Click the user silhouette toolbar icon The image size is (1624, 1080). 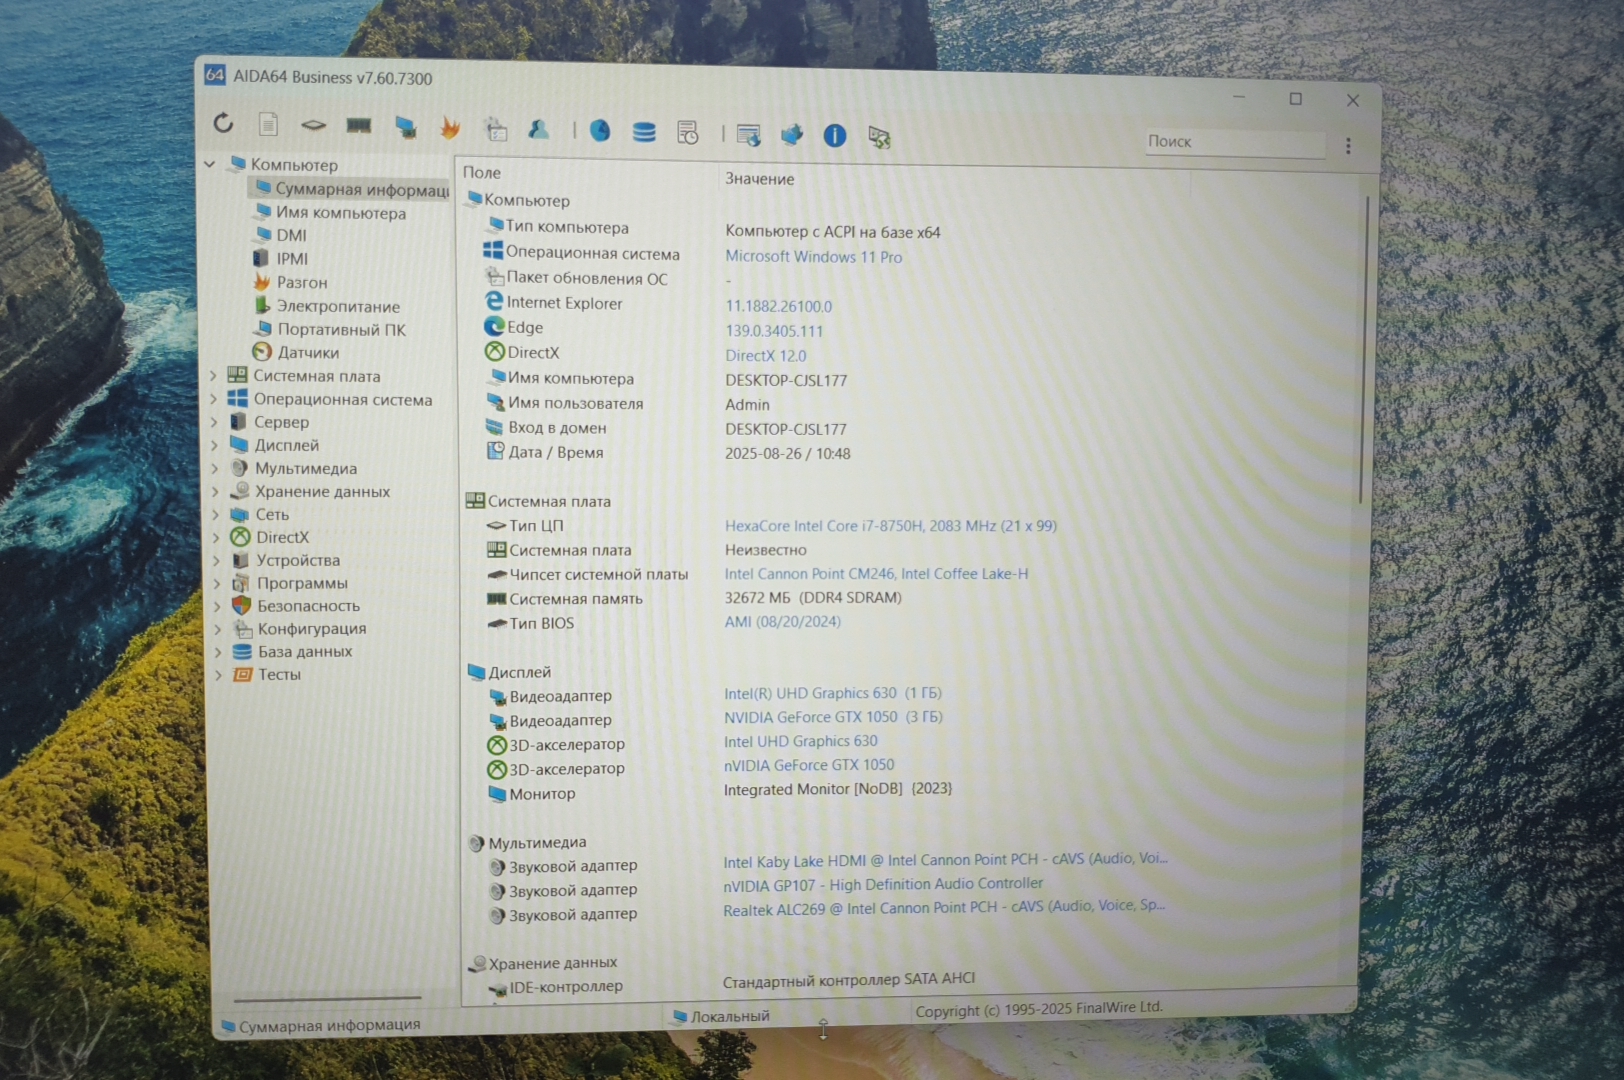pos(539,129)
